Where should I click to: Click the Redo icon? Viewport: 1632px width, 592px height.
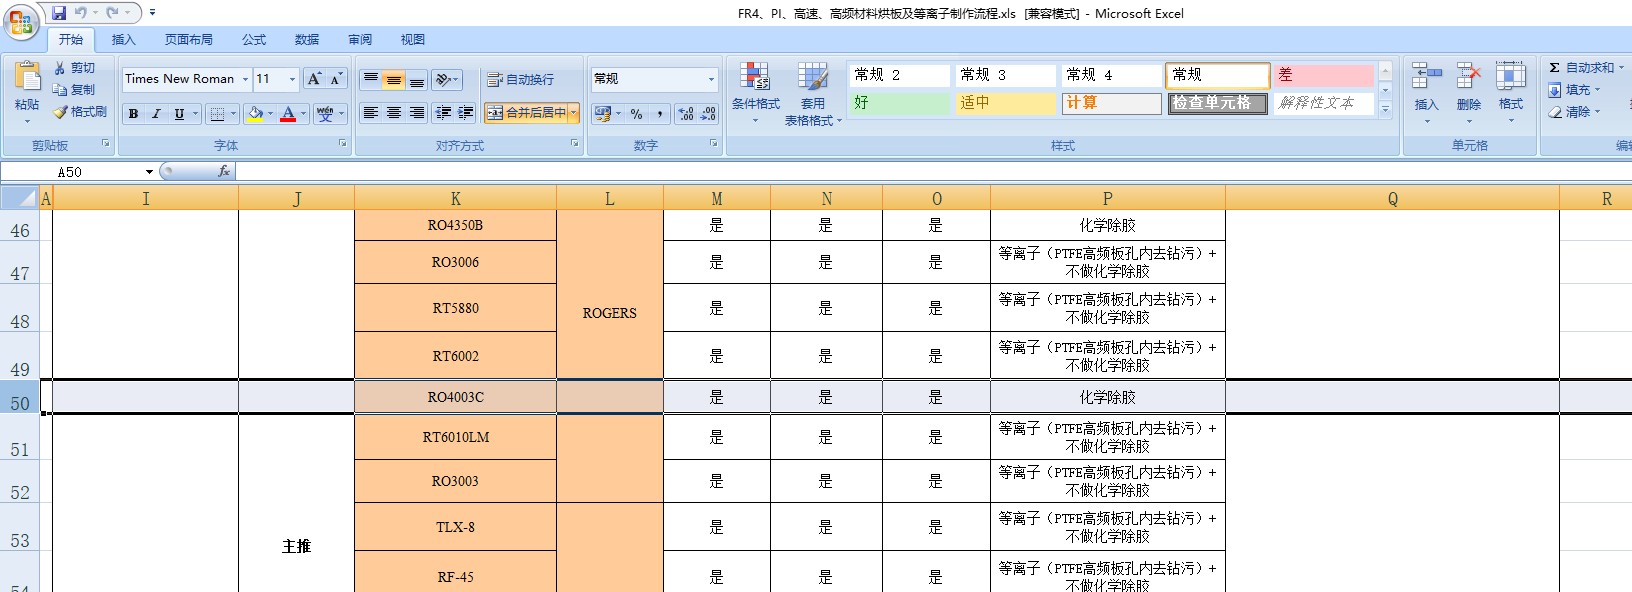pos(112,13)
